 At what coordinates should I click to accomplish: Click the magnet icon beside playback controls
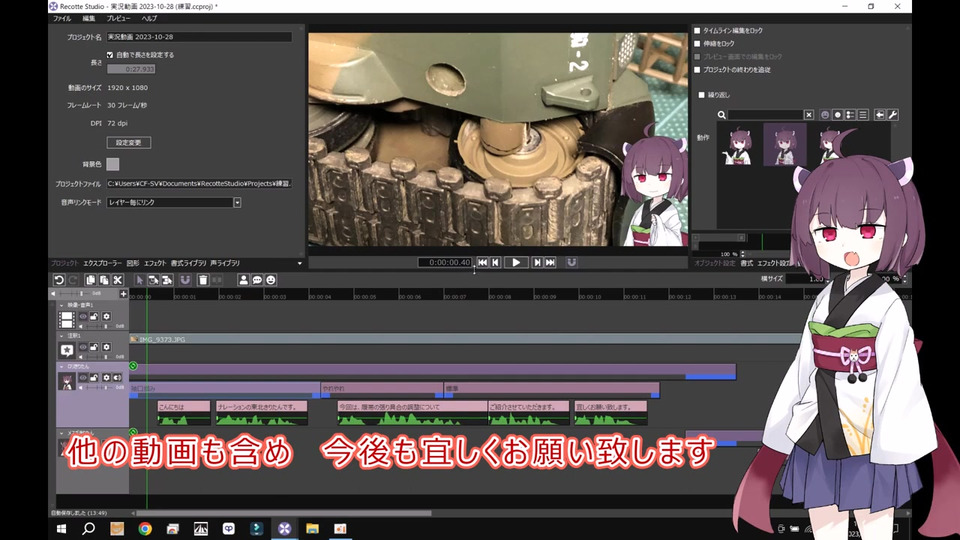[x=571, y=262]
